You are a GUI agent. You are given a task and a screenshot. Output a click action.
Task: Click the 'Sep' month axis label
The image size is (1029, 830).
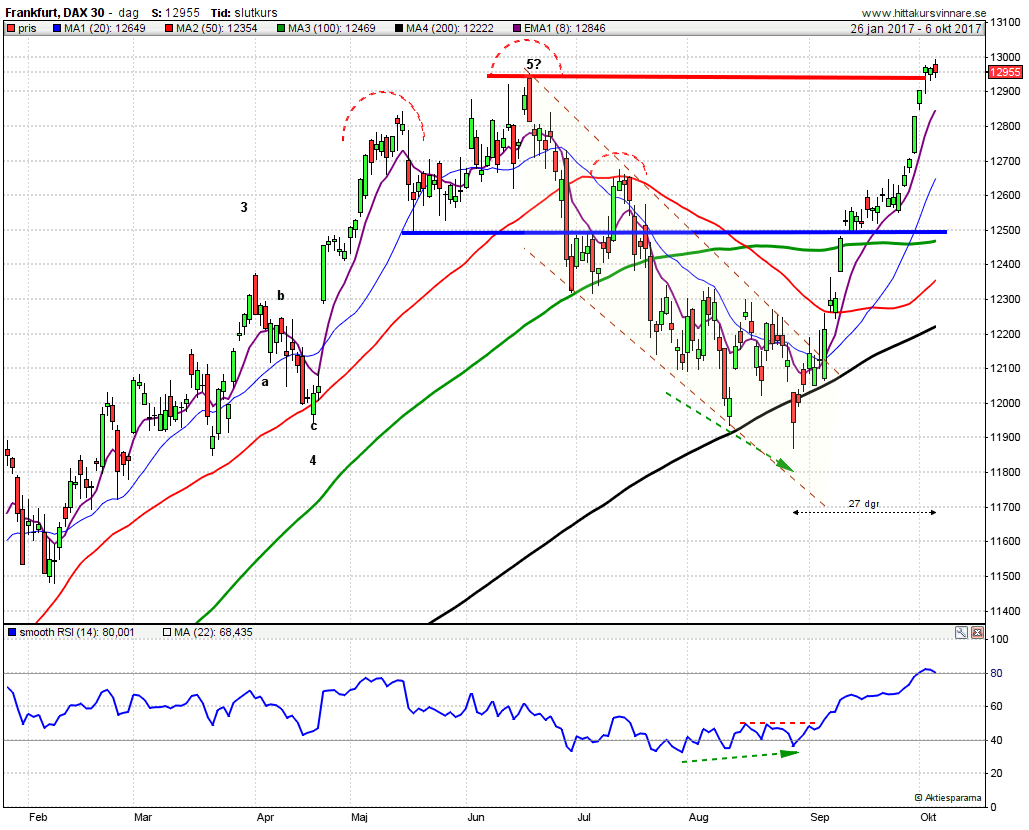point(820,817)
